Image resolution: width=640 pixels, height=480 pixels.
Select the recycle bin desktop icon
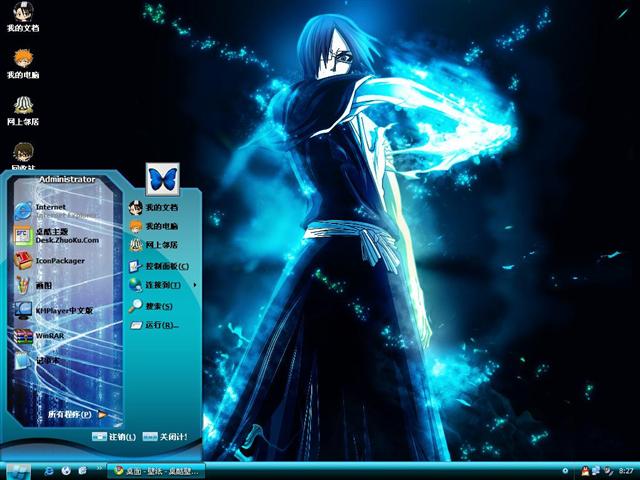click(x=23, y=156)
